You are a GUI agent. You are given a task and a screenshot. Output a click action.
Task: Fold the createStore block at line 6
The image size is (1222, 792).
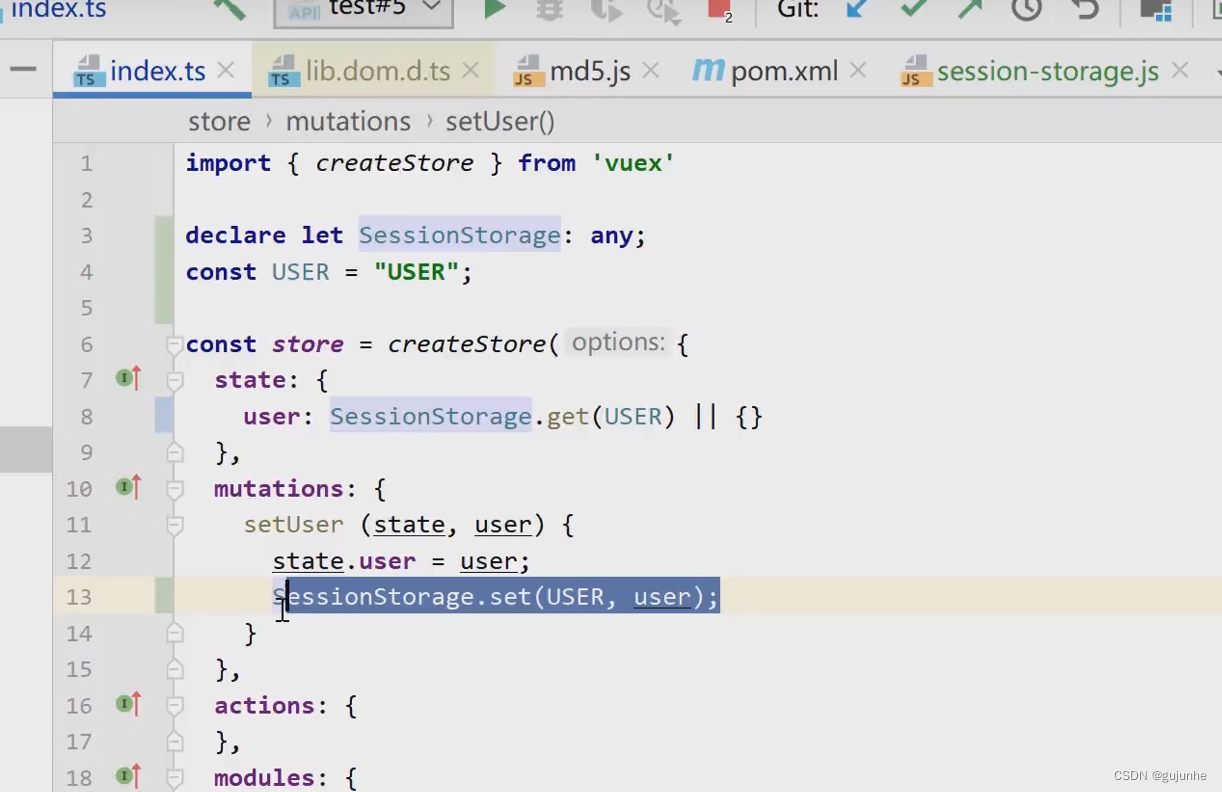click(x=175, y=345)
